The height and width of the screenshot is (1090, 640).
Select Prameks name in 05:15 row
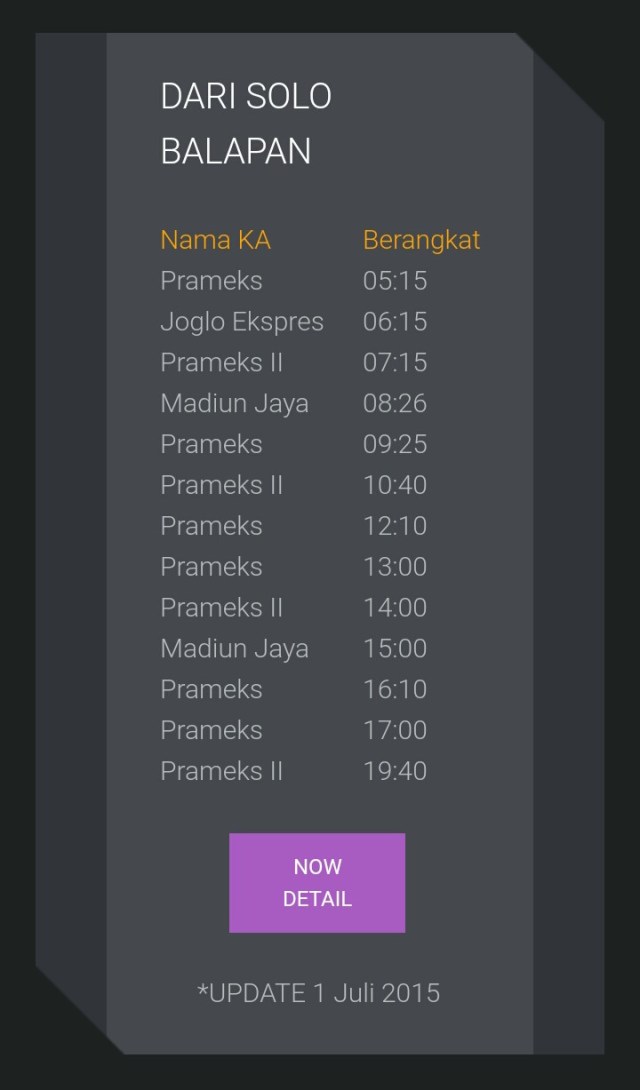pyautogui.click(x=211, y=281)
